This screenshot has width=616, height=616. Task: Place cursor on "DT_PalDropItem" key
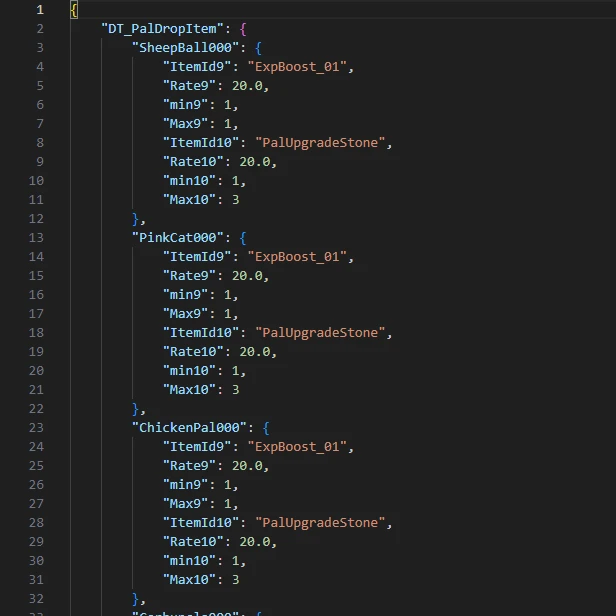click(x=162, y=29)
